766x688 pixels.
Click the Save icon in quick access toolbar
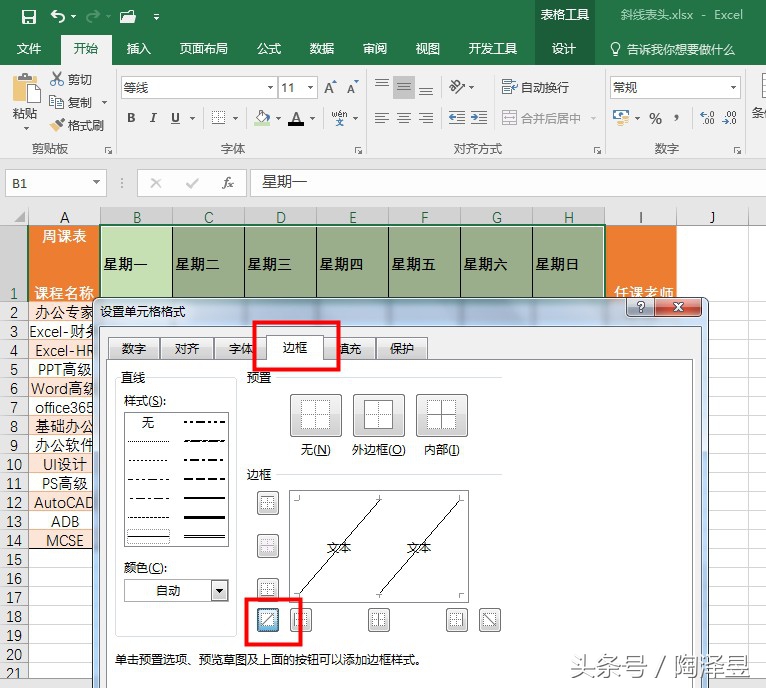click(29, 17)
